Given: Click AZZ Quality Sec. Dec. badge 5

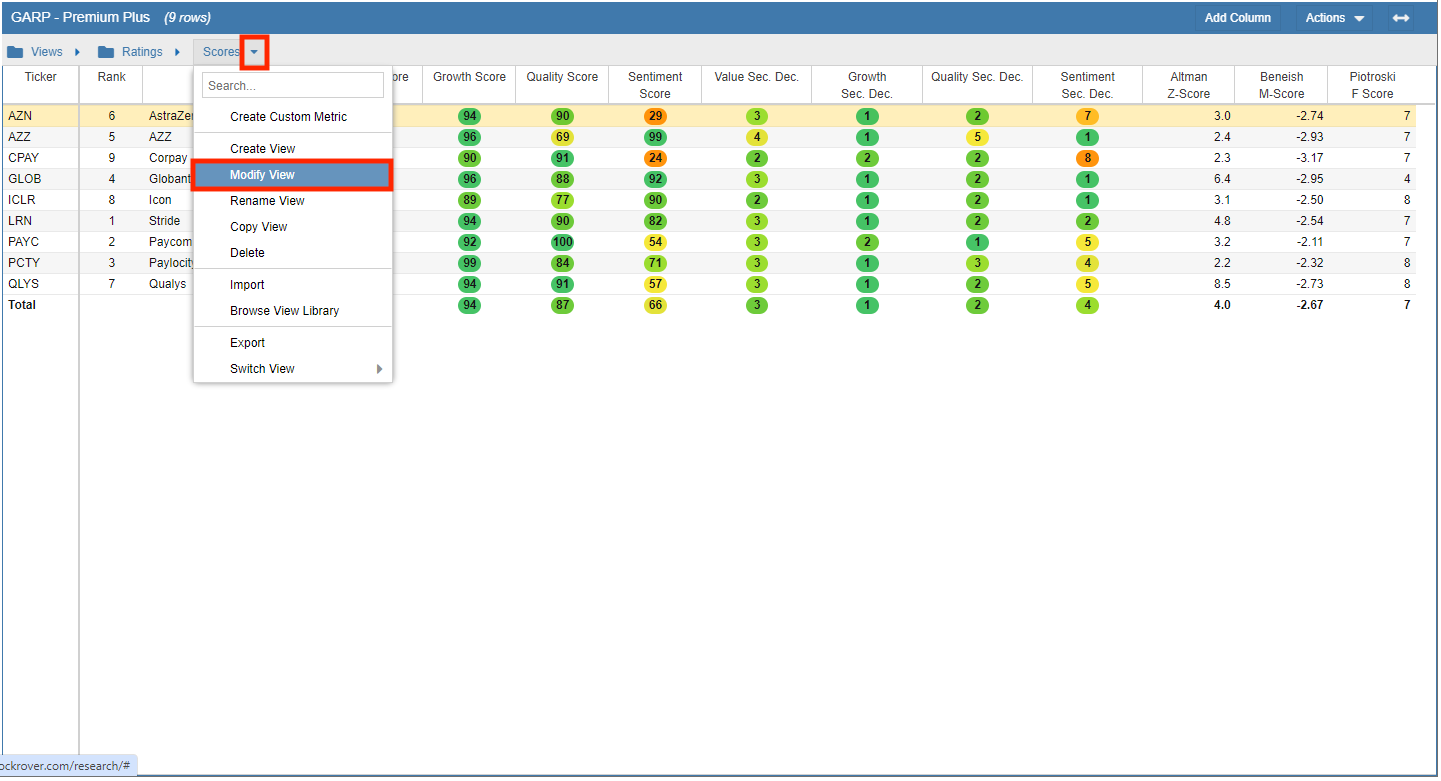Looking at the screenshot, I should coord(977,137).
